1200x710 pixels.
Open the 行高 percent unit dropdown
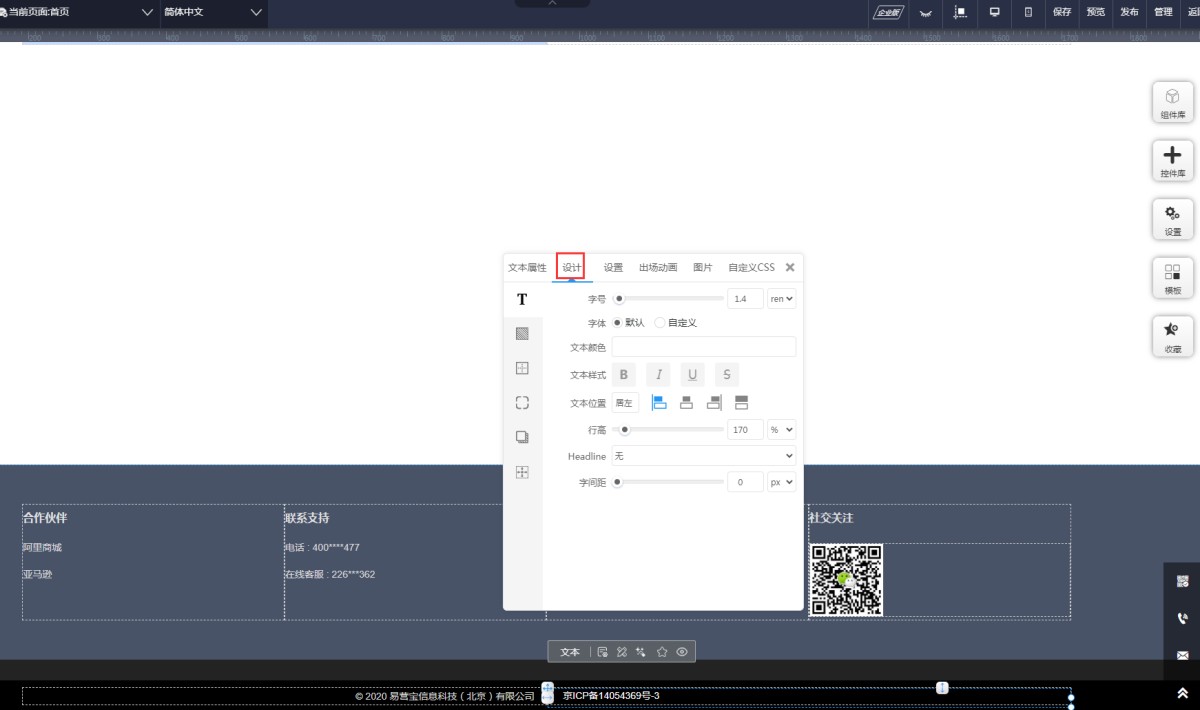[x=781, y=430]
